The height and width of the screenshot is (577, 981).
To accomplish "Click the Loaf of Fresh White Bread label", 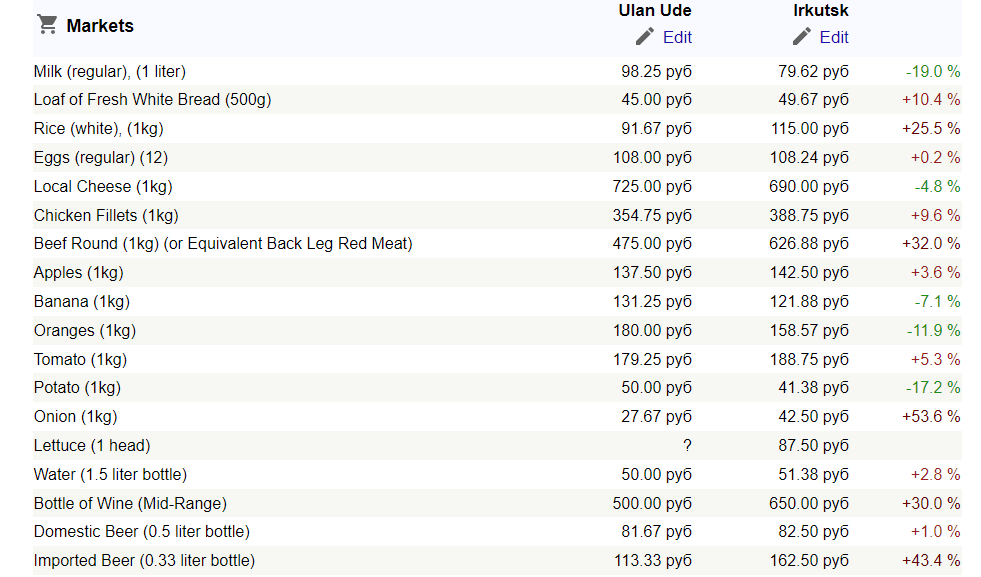I will click(152, 100).
